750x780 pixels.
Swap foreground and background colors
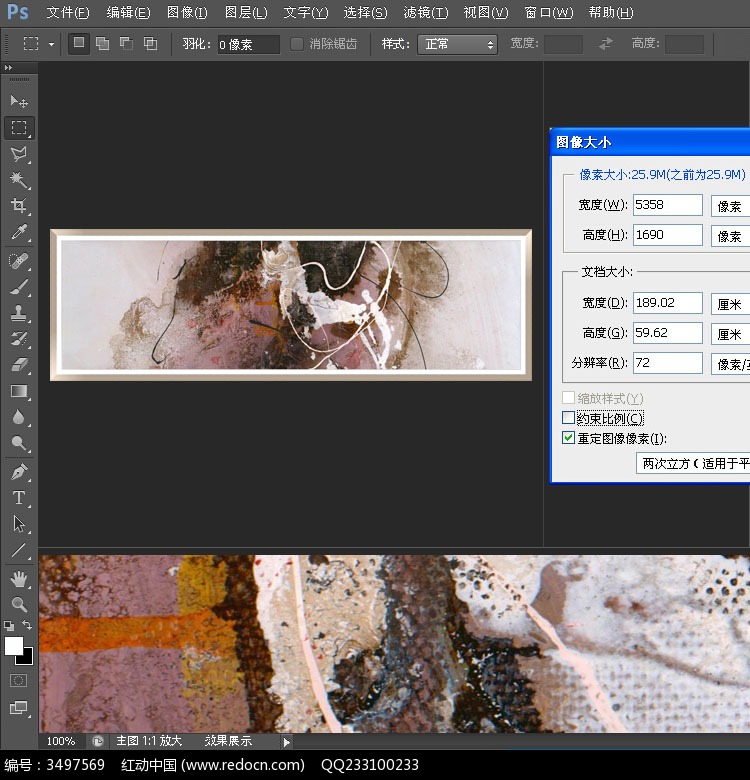(x=27, y=625)
